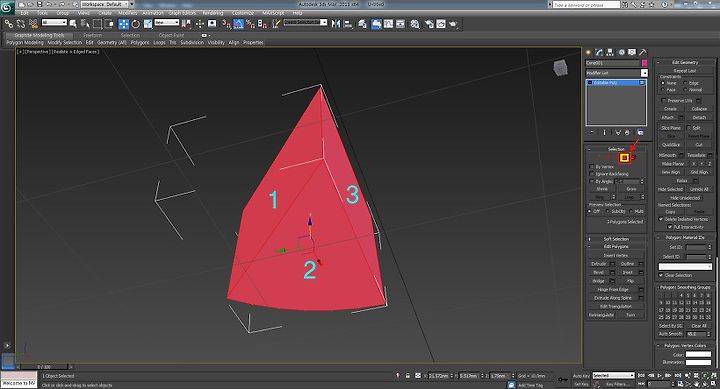Open the Rendering menu
This screenshot has width=720, height=389.
pyautogui.click(x=213, y=13)
